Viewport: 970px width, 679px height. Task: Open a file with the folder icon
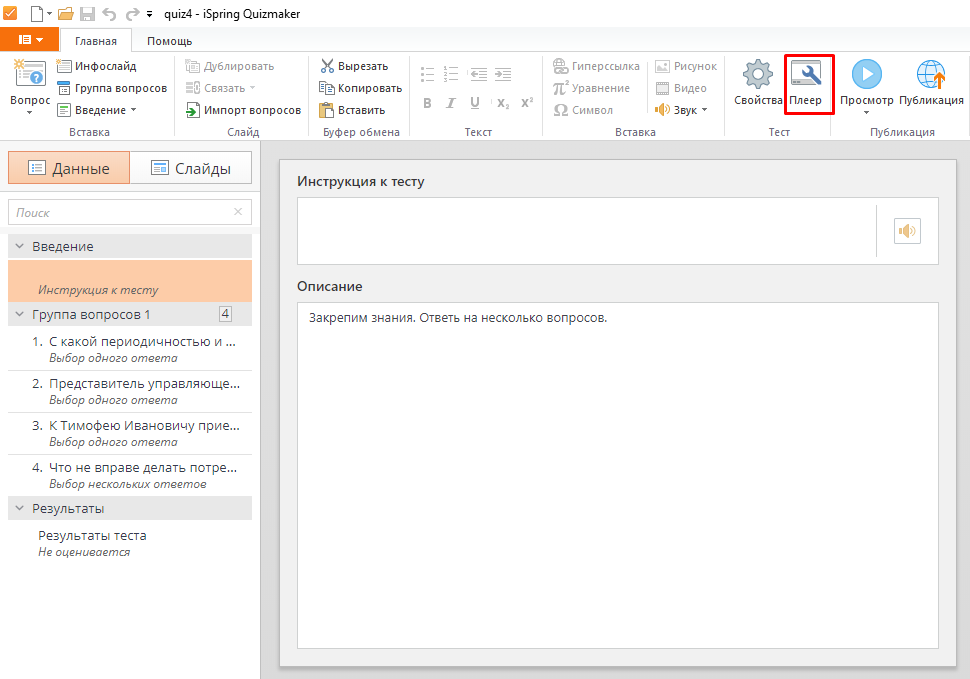tap(66, 14)
